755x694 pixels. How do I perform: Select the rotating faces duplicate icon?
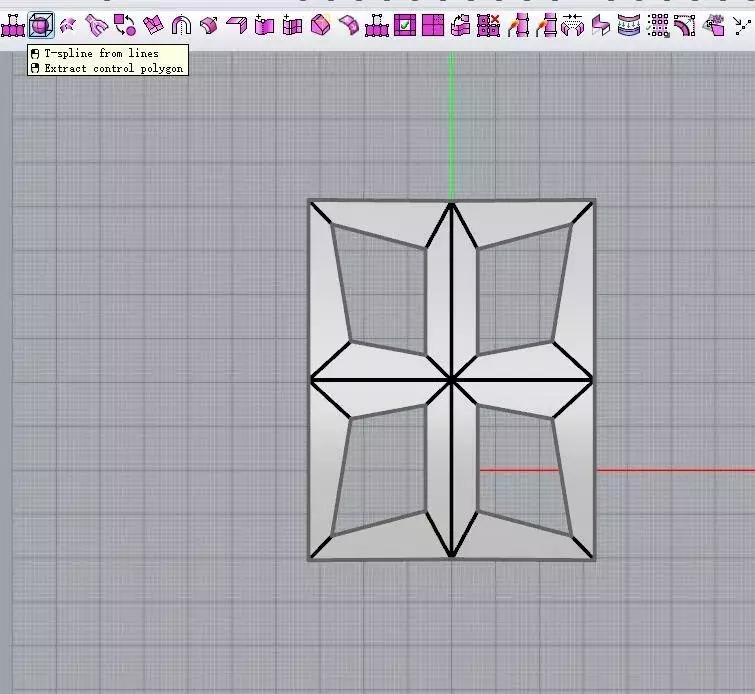[460, 25]
